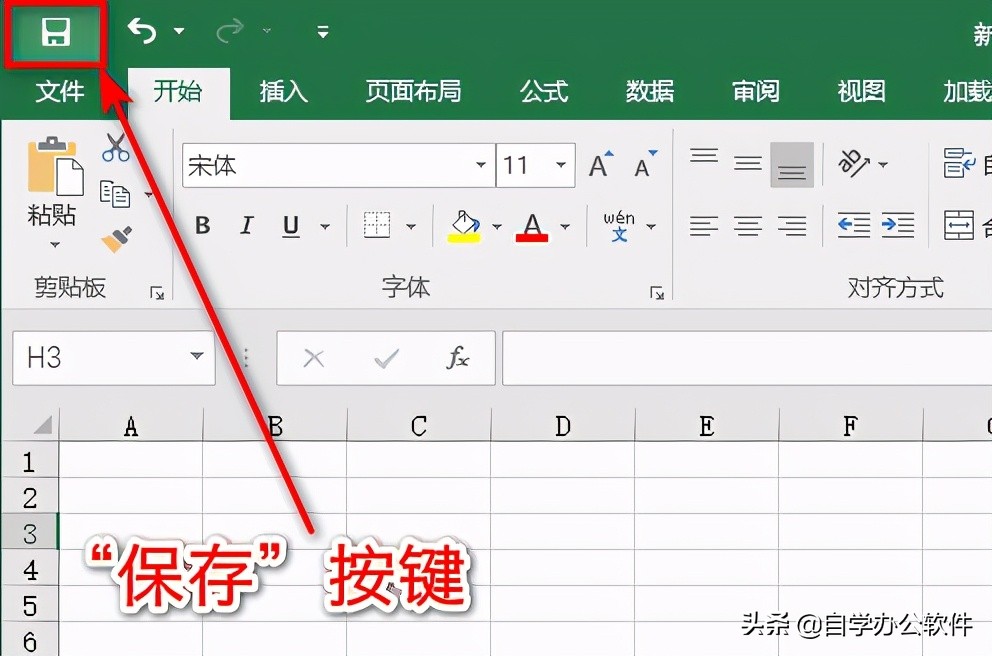
Task: Click the text Orientation icon
Action: point(854,163)
